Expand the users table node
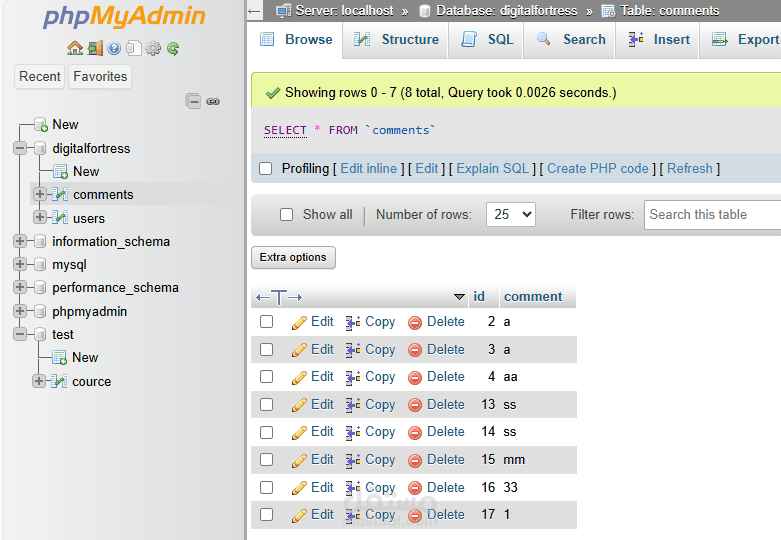The image size is (781, 540). click(x=40, y=217)
